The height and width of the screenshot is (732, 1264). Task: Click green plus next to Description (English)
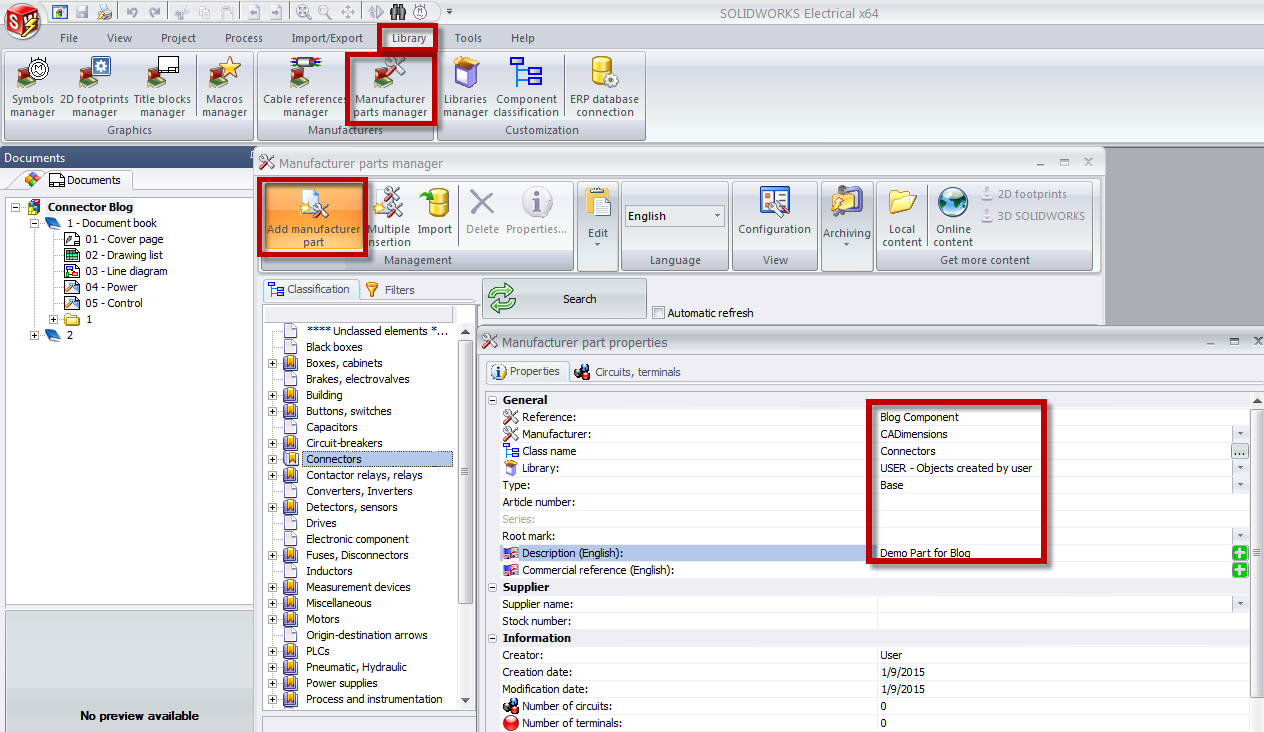click(1240, 553)
